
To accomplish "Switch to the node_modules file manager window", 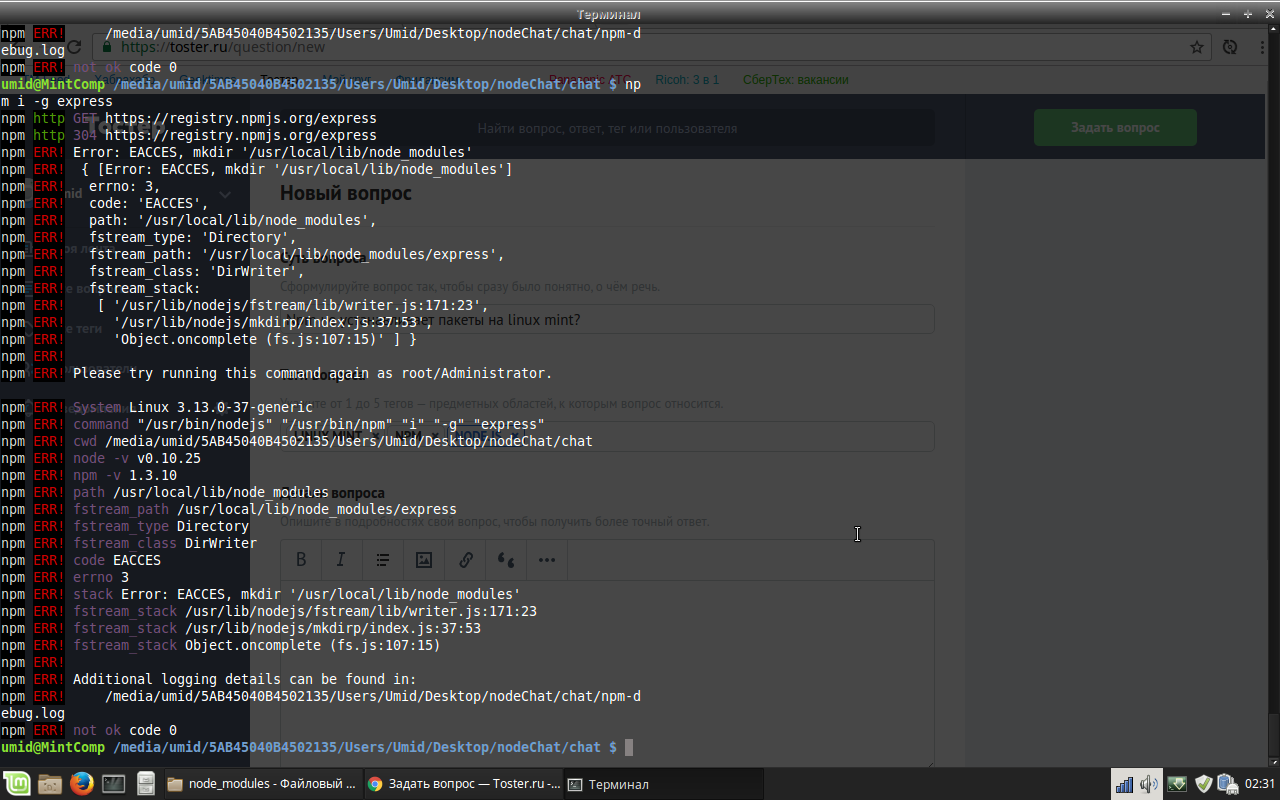I will pos(261,784).
